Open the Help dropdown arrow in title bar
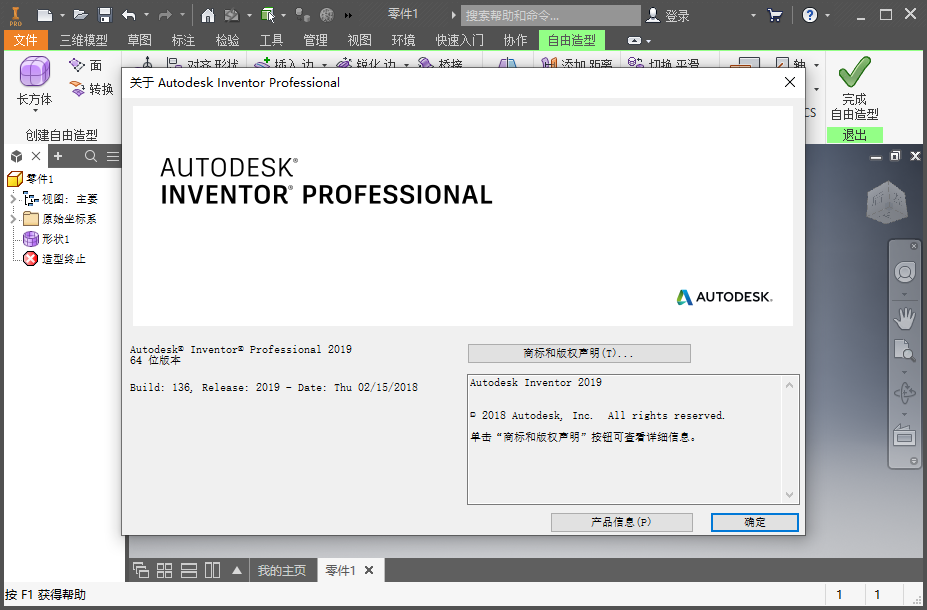The height and width of the screenshot is (610, 927). coord(827,15)
